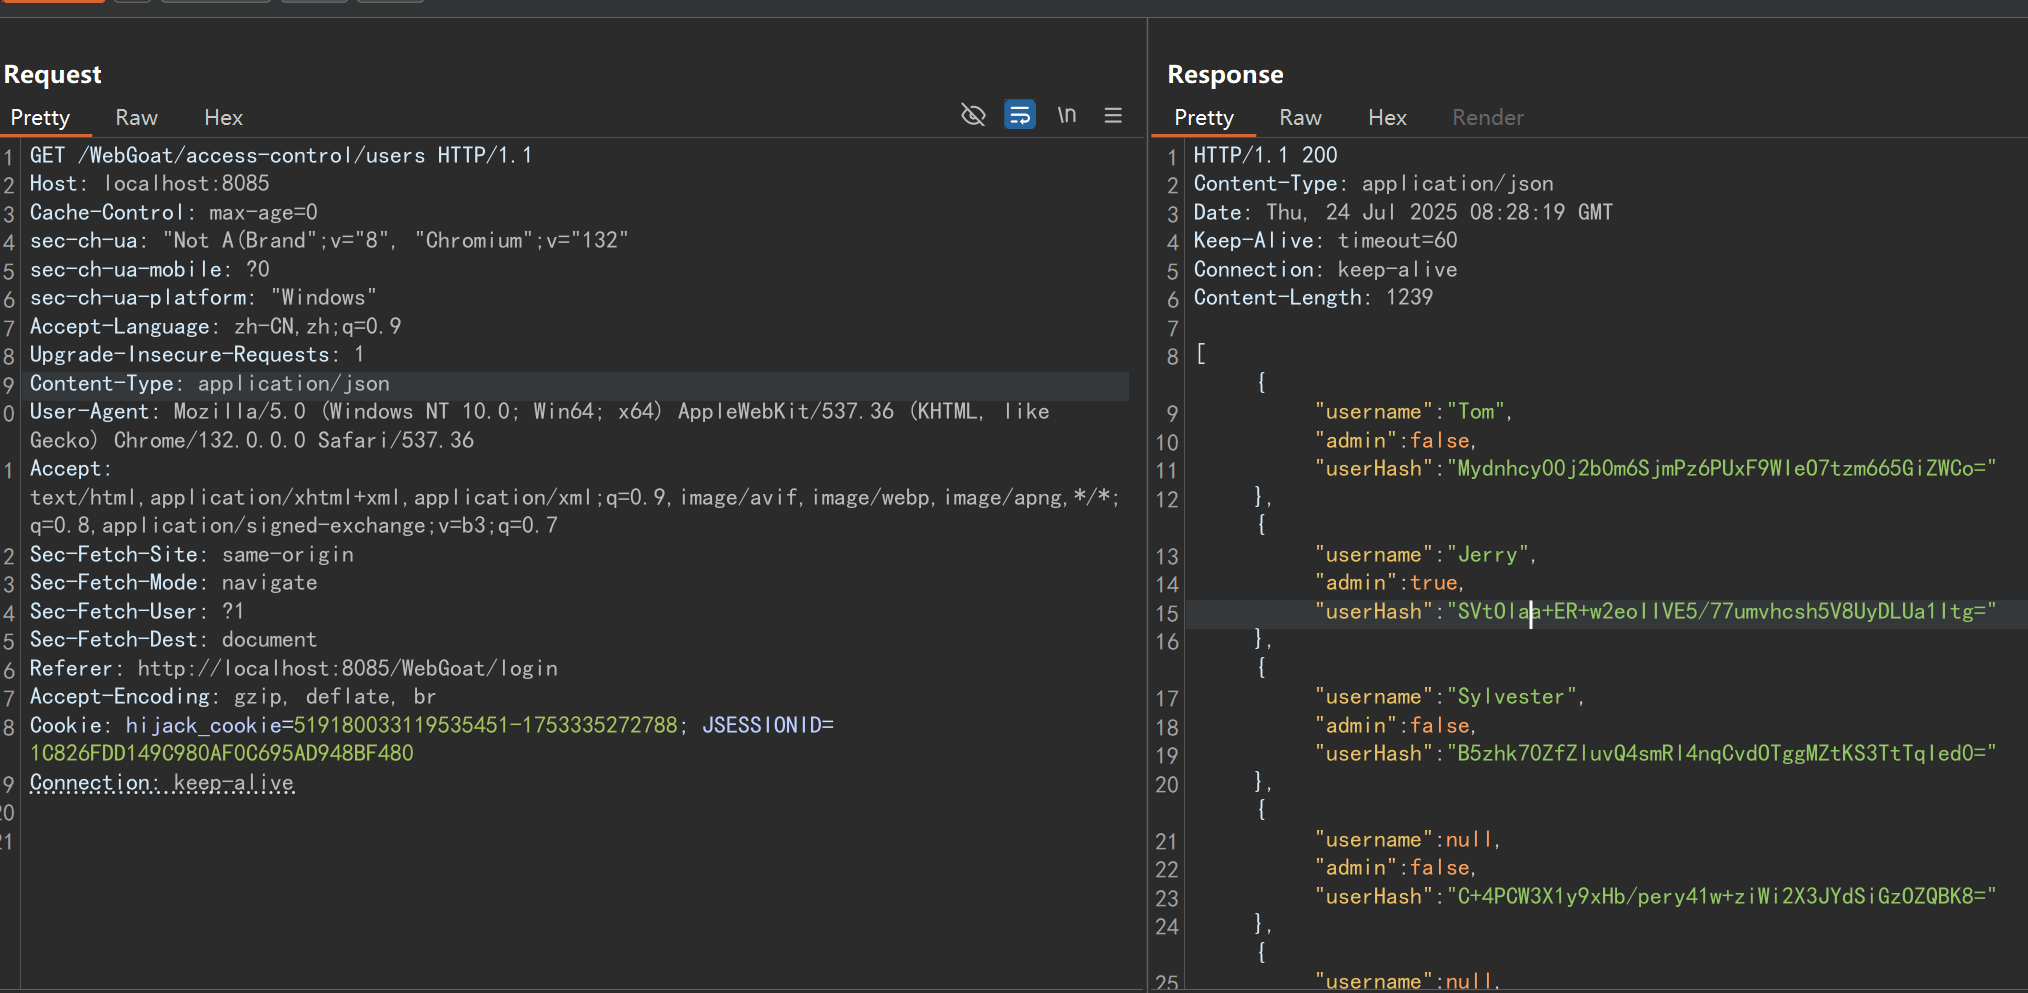Click Accept-Encoding: gzip, deflate, br header

[x=233, y=697]
